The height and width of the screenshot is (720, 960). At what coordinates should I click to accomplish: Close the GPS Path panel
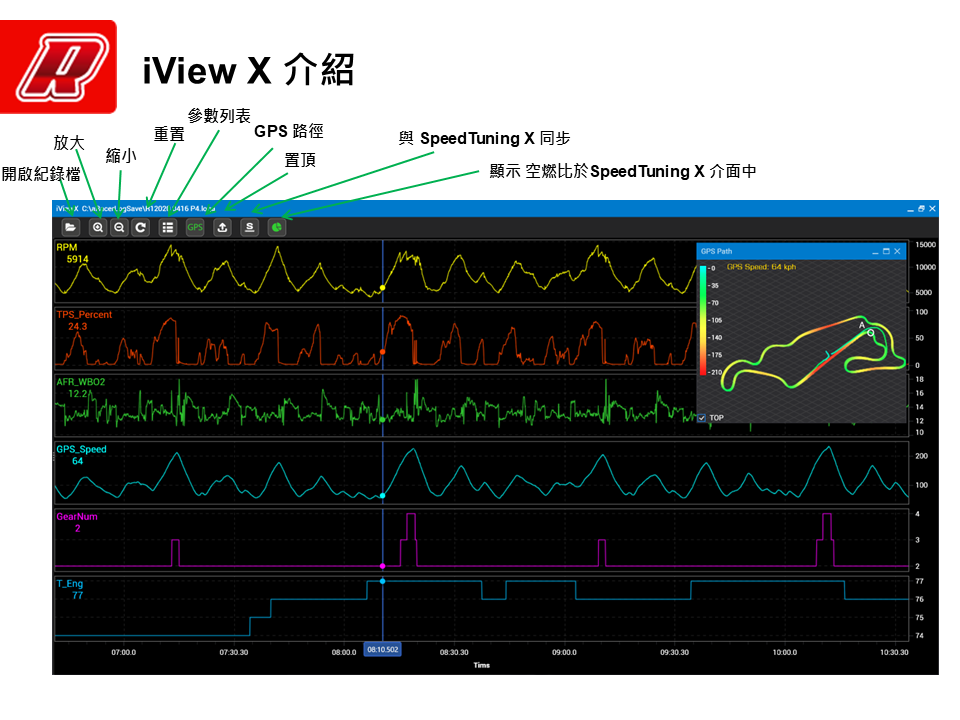pos(898,251)
